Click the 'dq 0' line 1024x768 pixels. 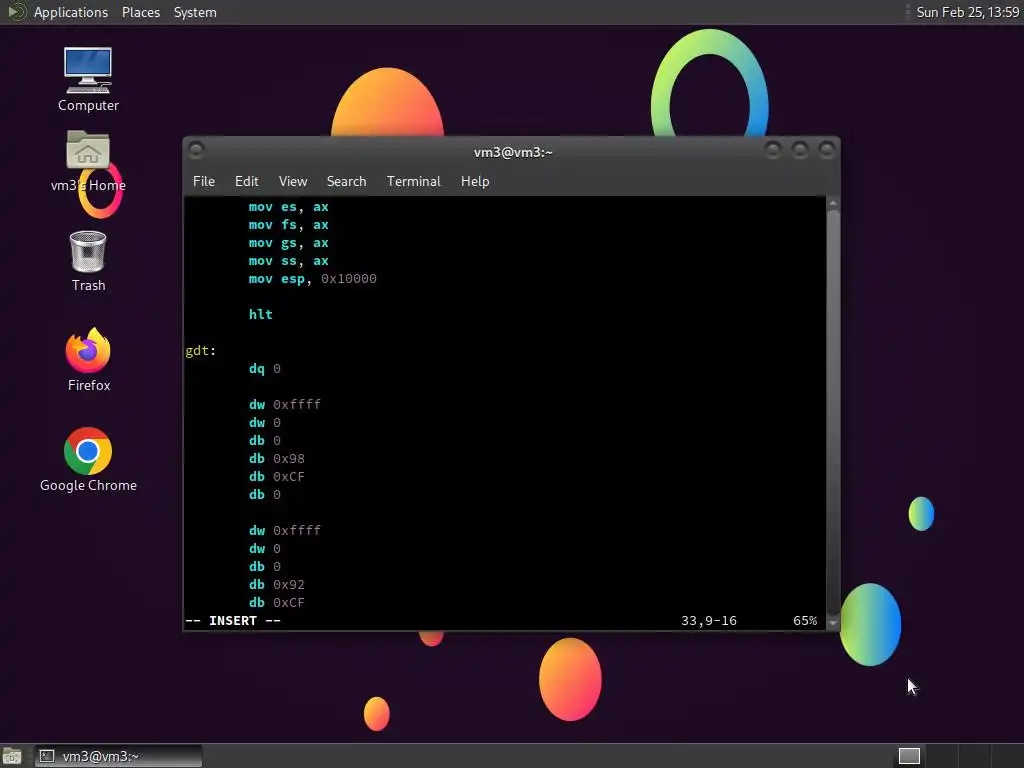(264, 368)
